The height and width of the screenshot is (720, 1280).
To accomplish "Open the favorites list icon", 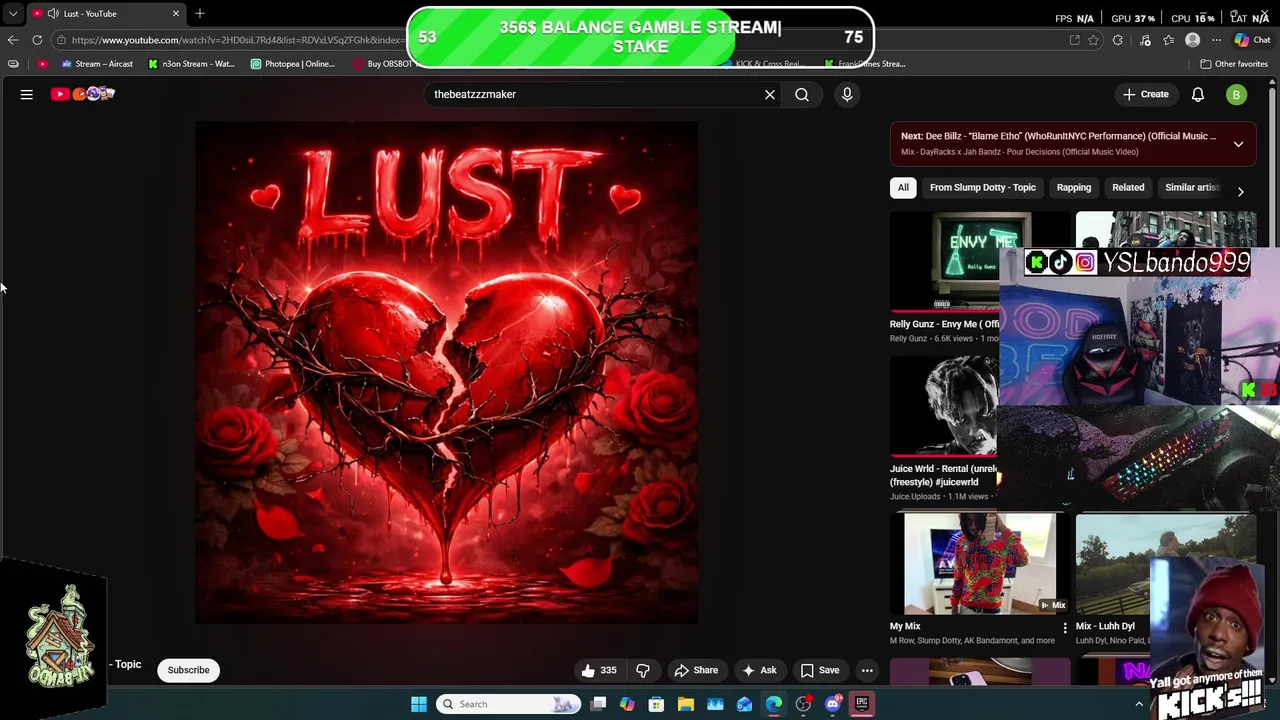I will [x=1168, y=40].
